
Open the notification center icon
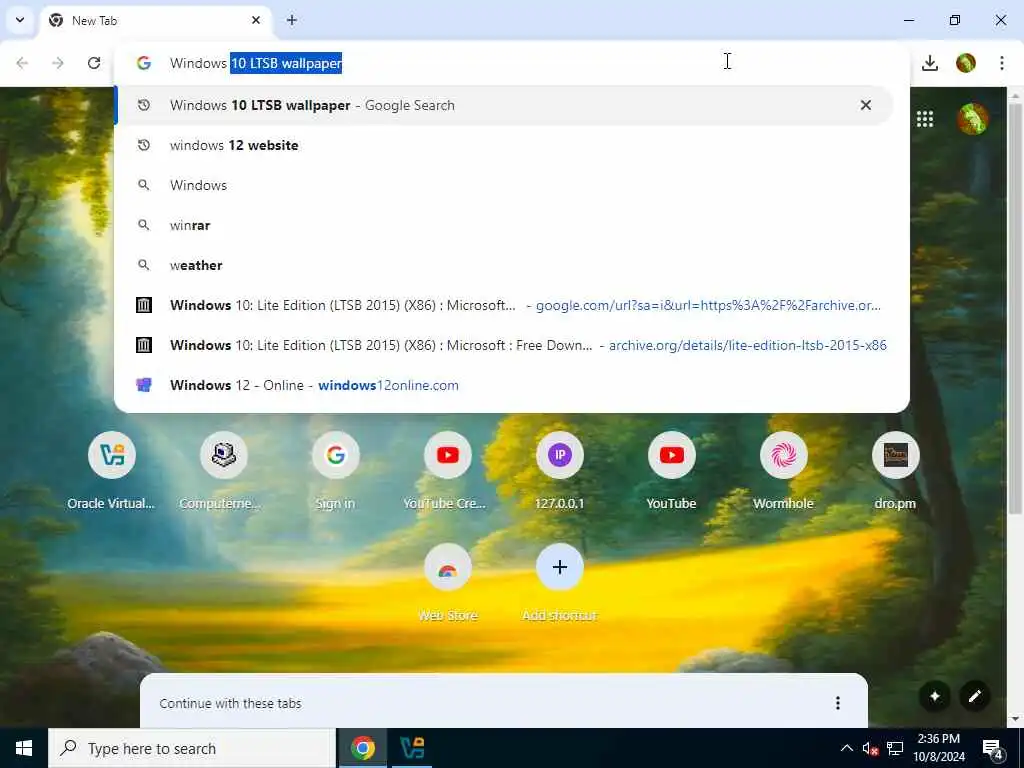point(993,748)
